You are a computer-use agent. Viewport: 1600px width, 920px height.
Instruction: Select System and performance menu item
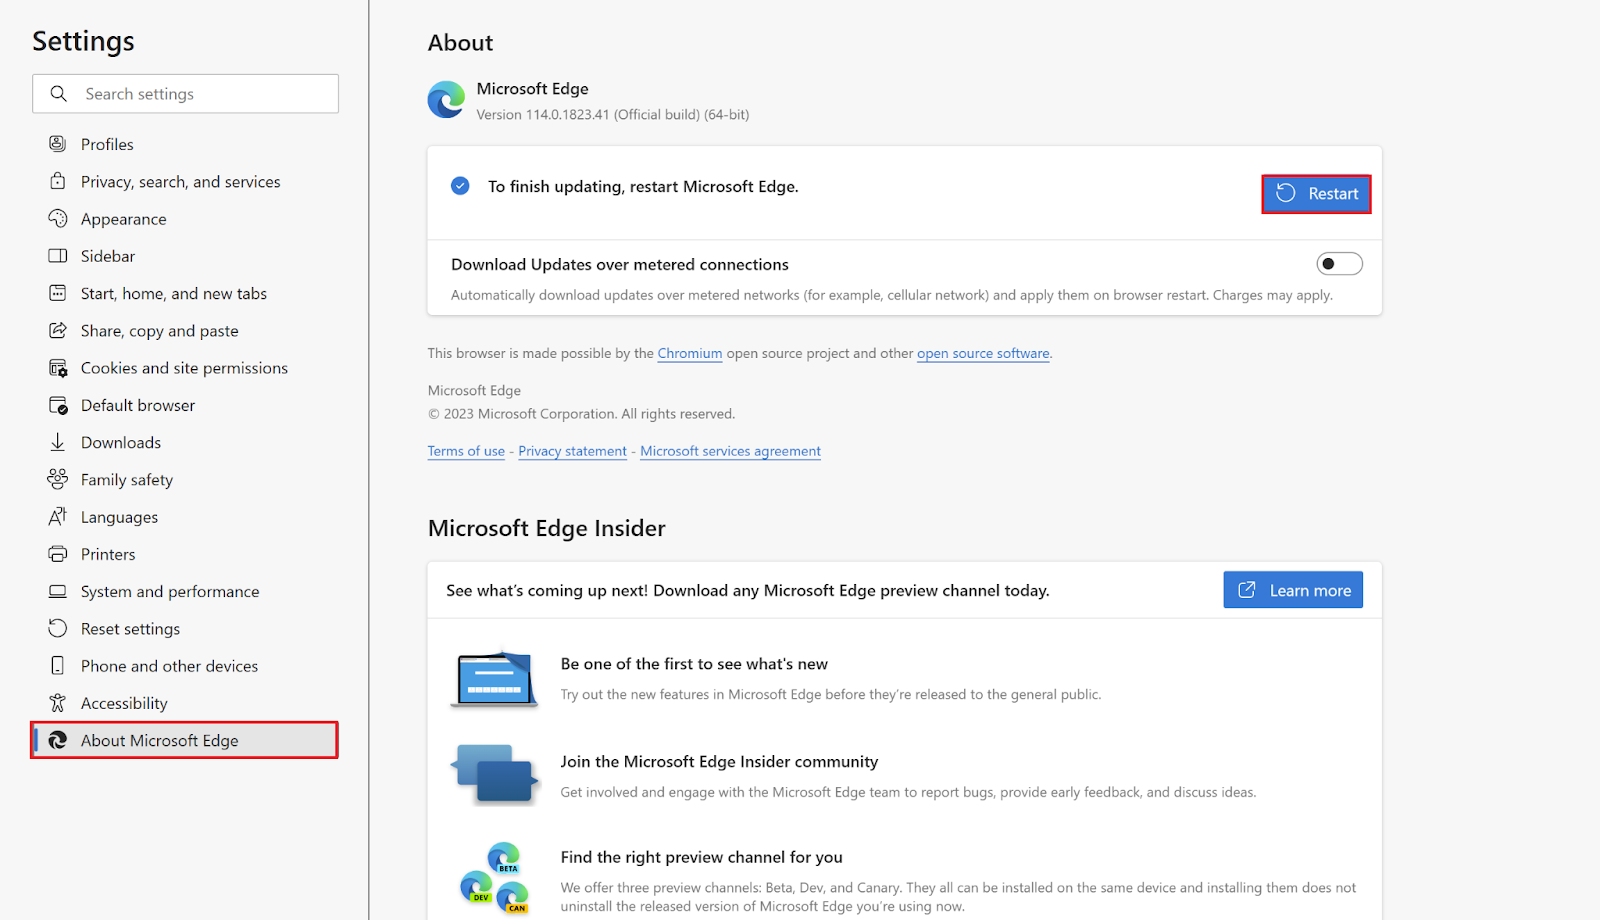[170, 592]
